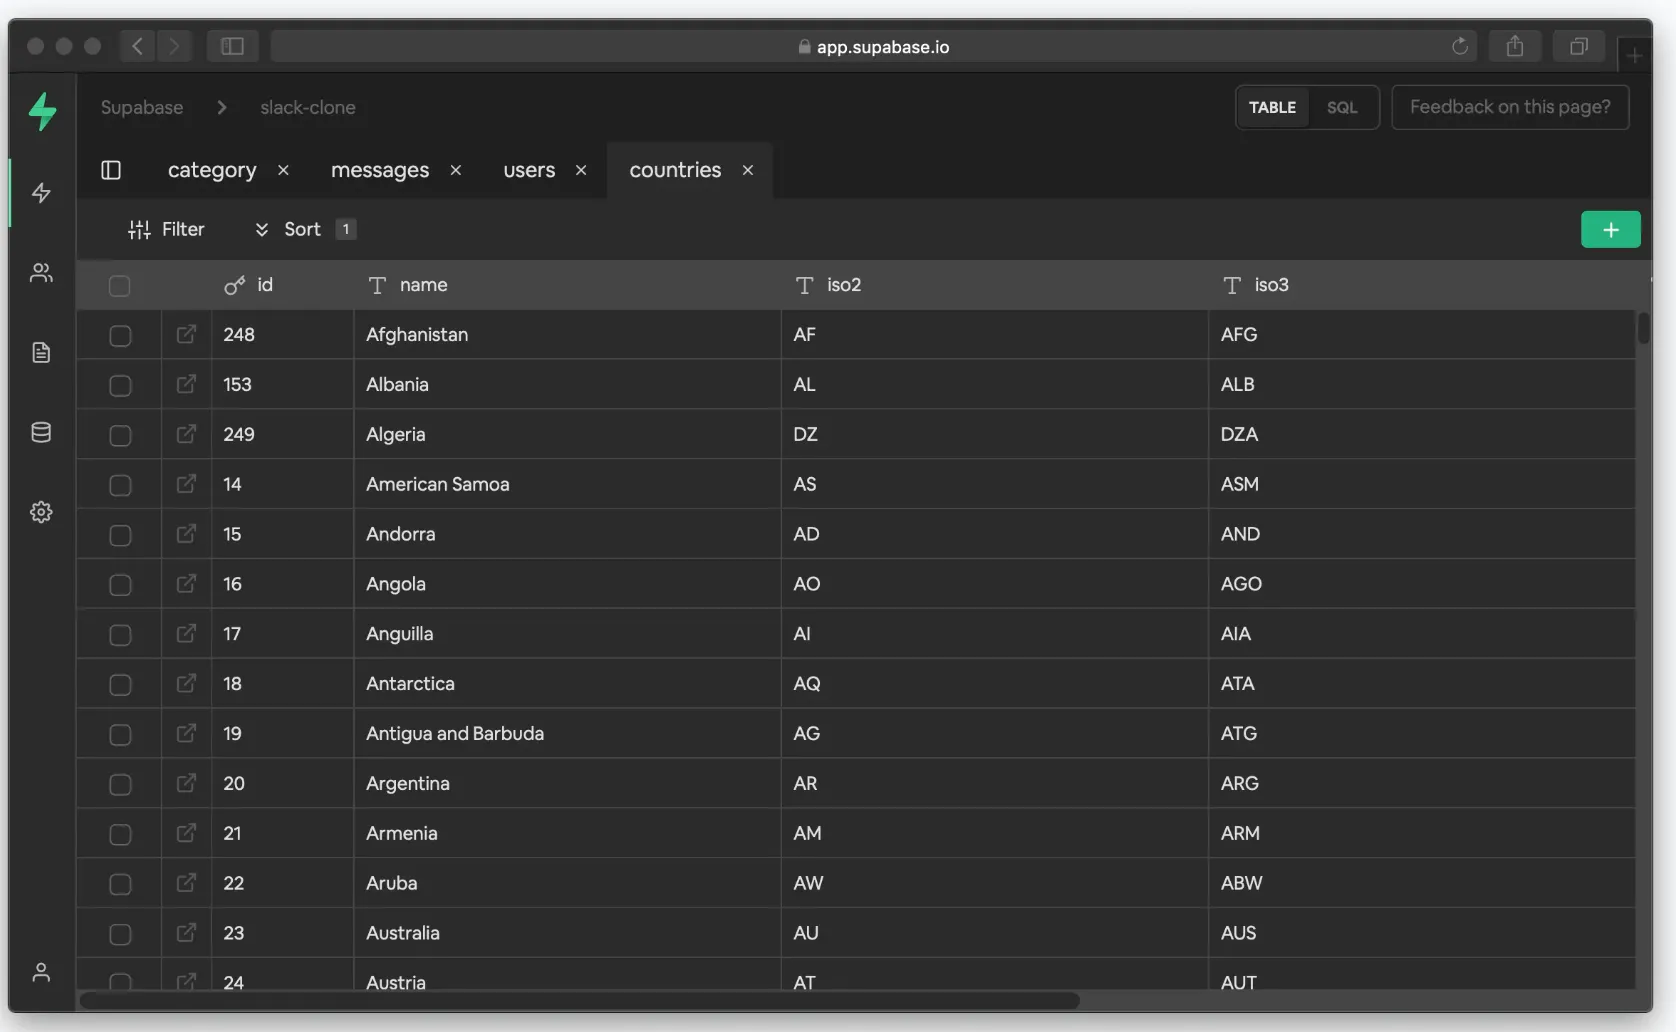Click the horizontal scrollbar at table bottom
This screenshot has height=1032, width=1676.
point(580,1000)
